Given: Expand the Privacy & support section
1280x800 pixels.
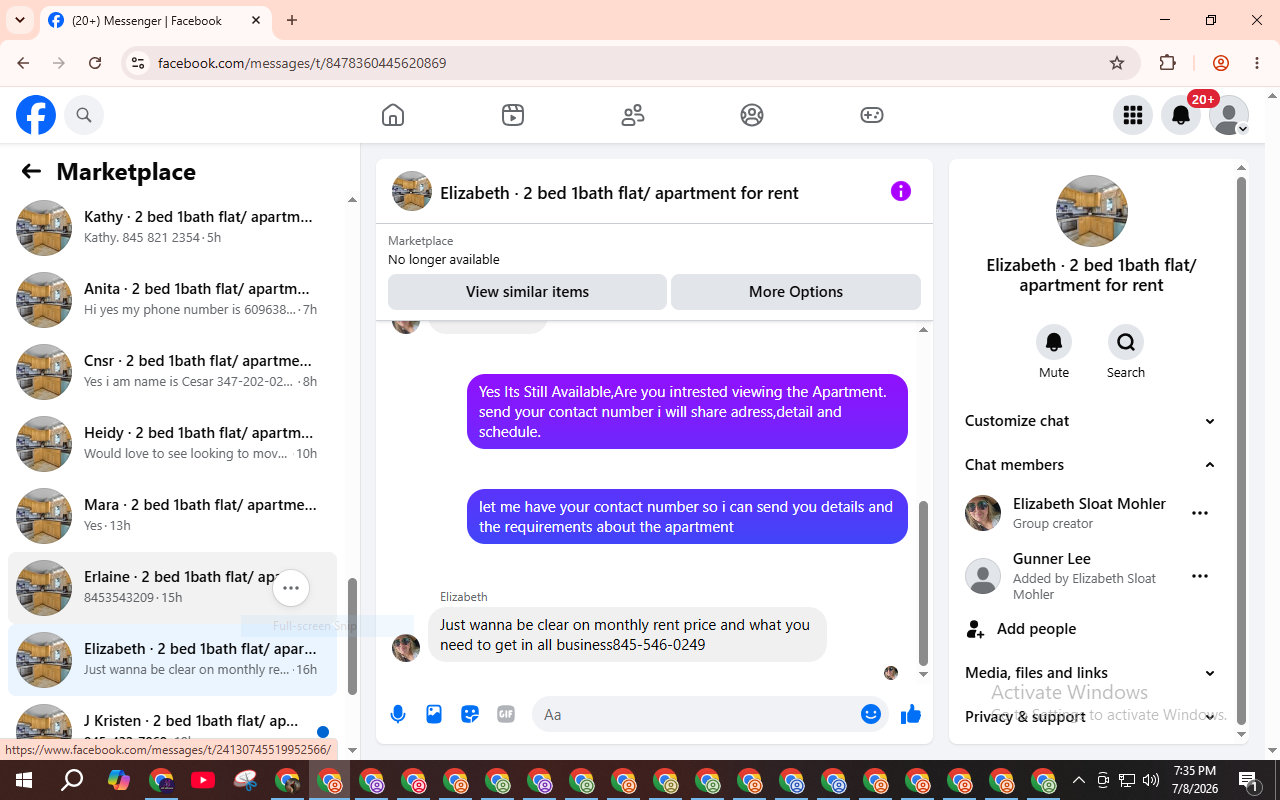Looking at the screenshot, I should coord(1091,717).
